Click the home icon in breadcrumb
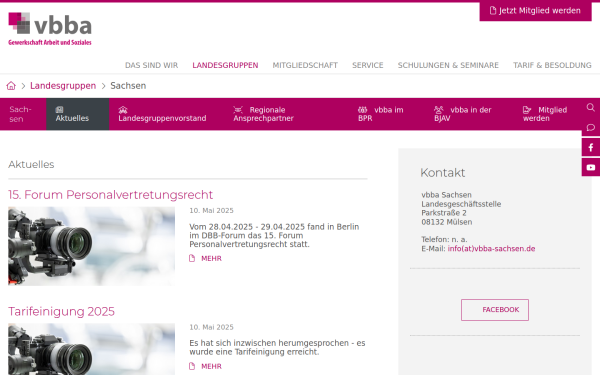 [x=11, y=86]
